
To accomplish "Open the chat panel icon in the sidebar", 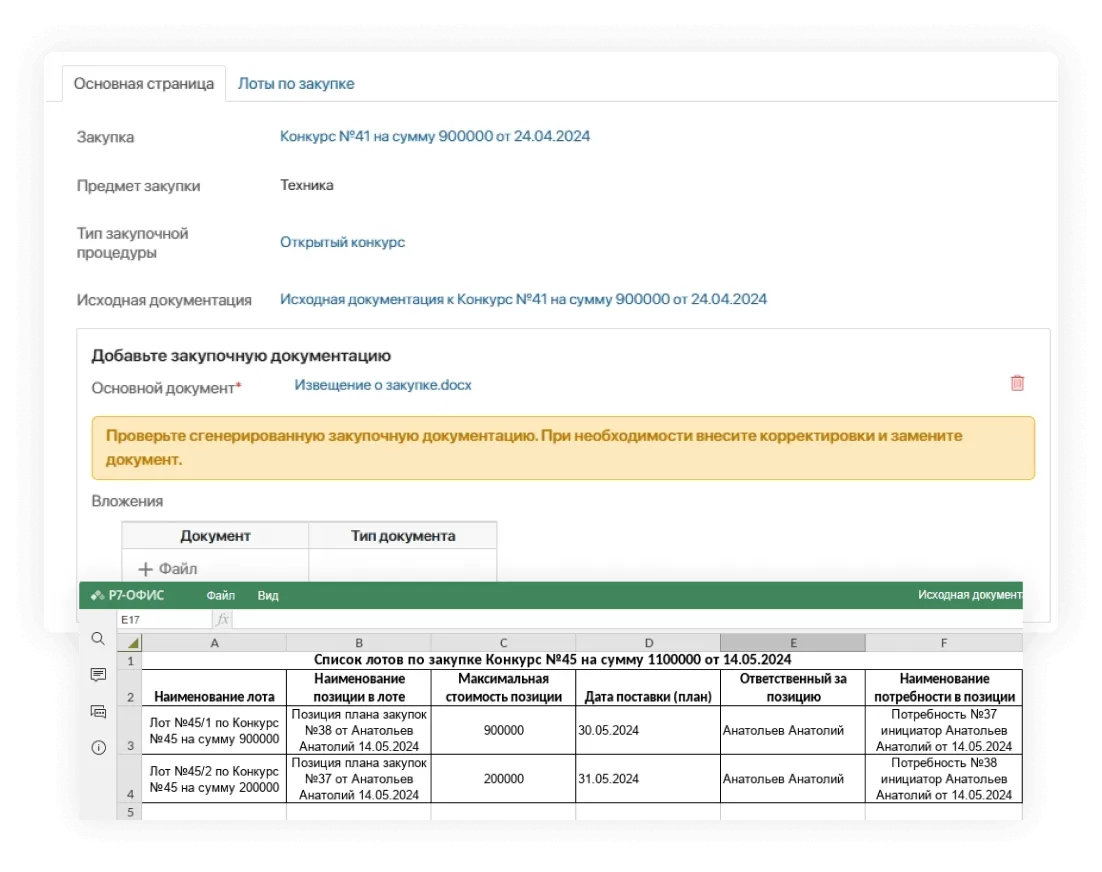I will pyautogui.click(x=98, y=711).
